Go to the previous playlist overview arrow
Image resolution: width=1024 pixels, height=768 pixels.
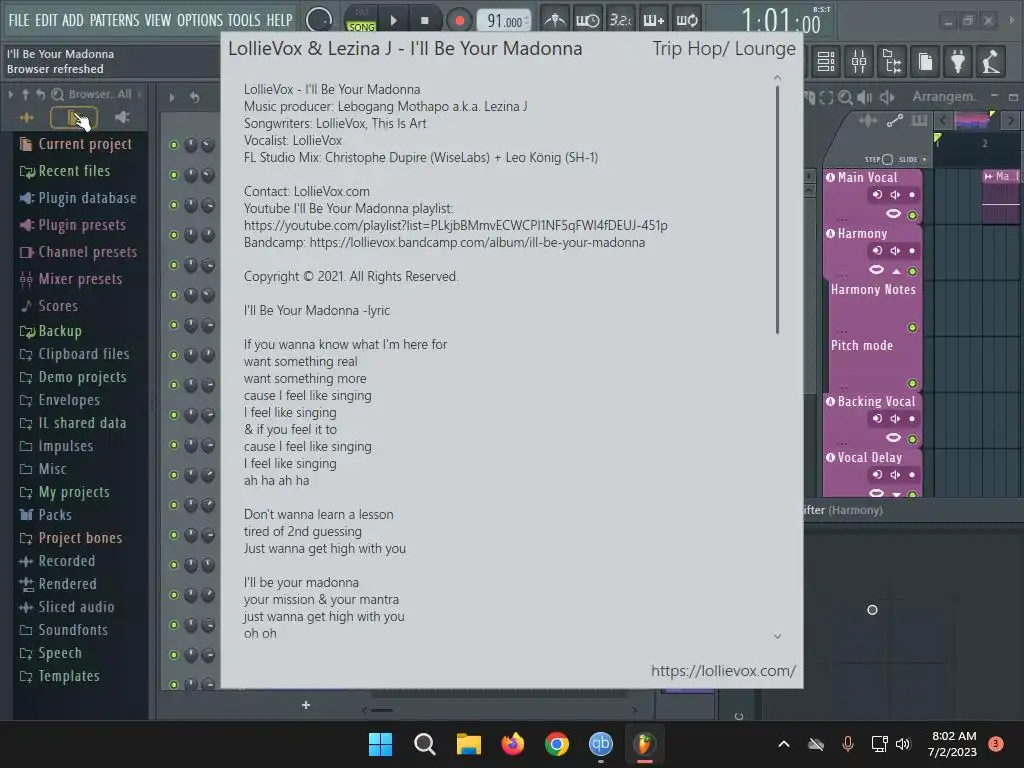click(x=942, y=120)
